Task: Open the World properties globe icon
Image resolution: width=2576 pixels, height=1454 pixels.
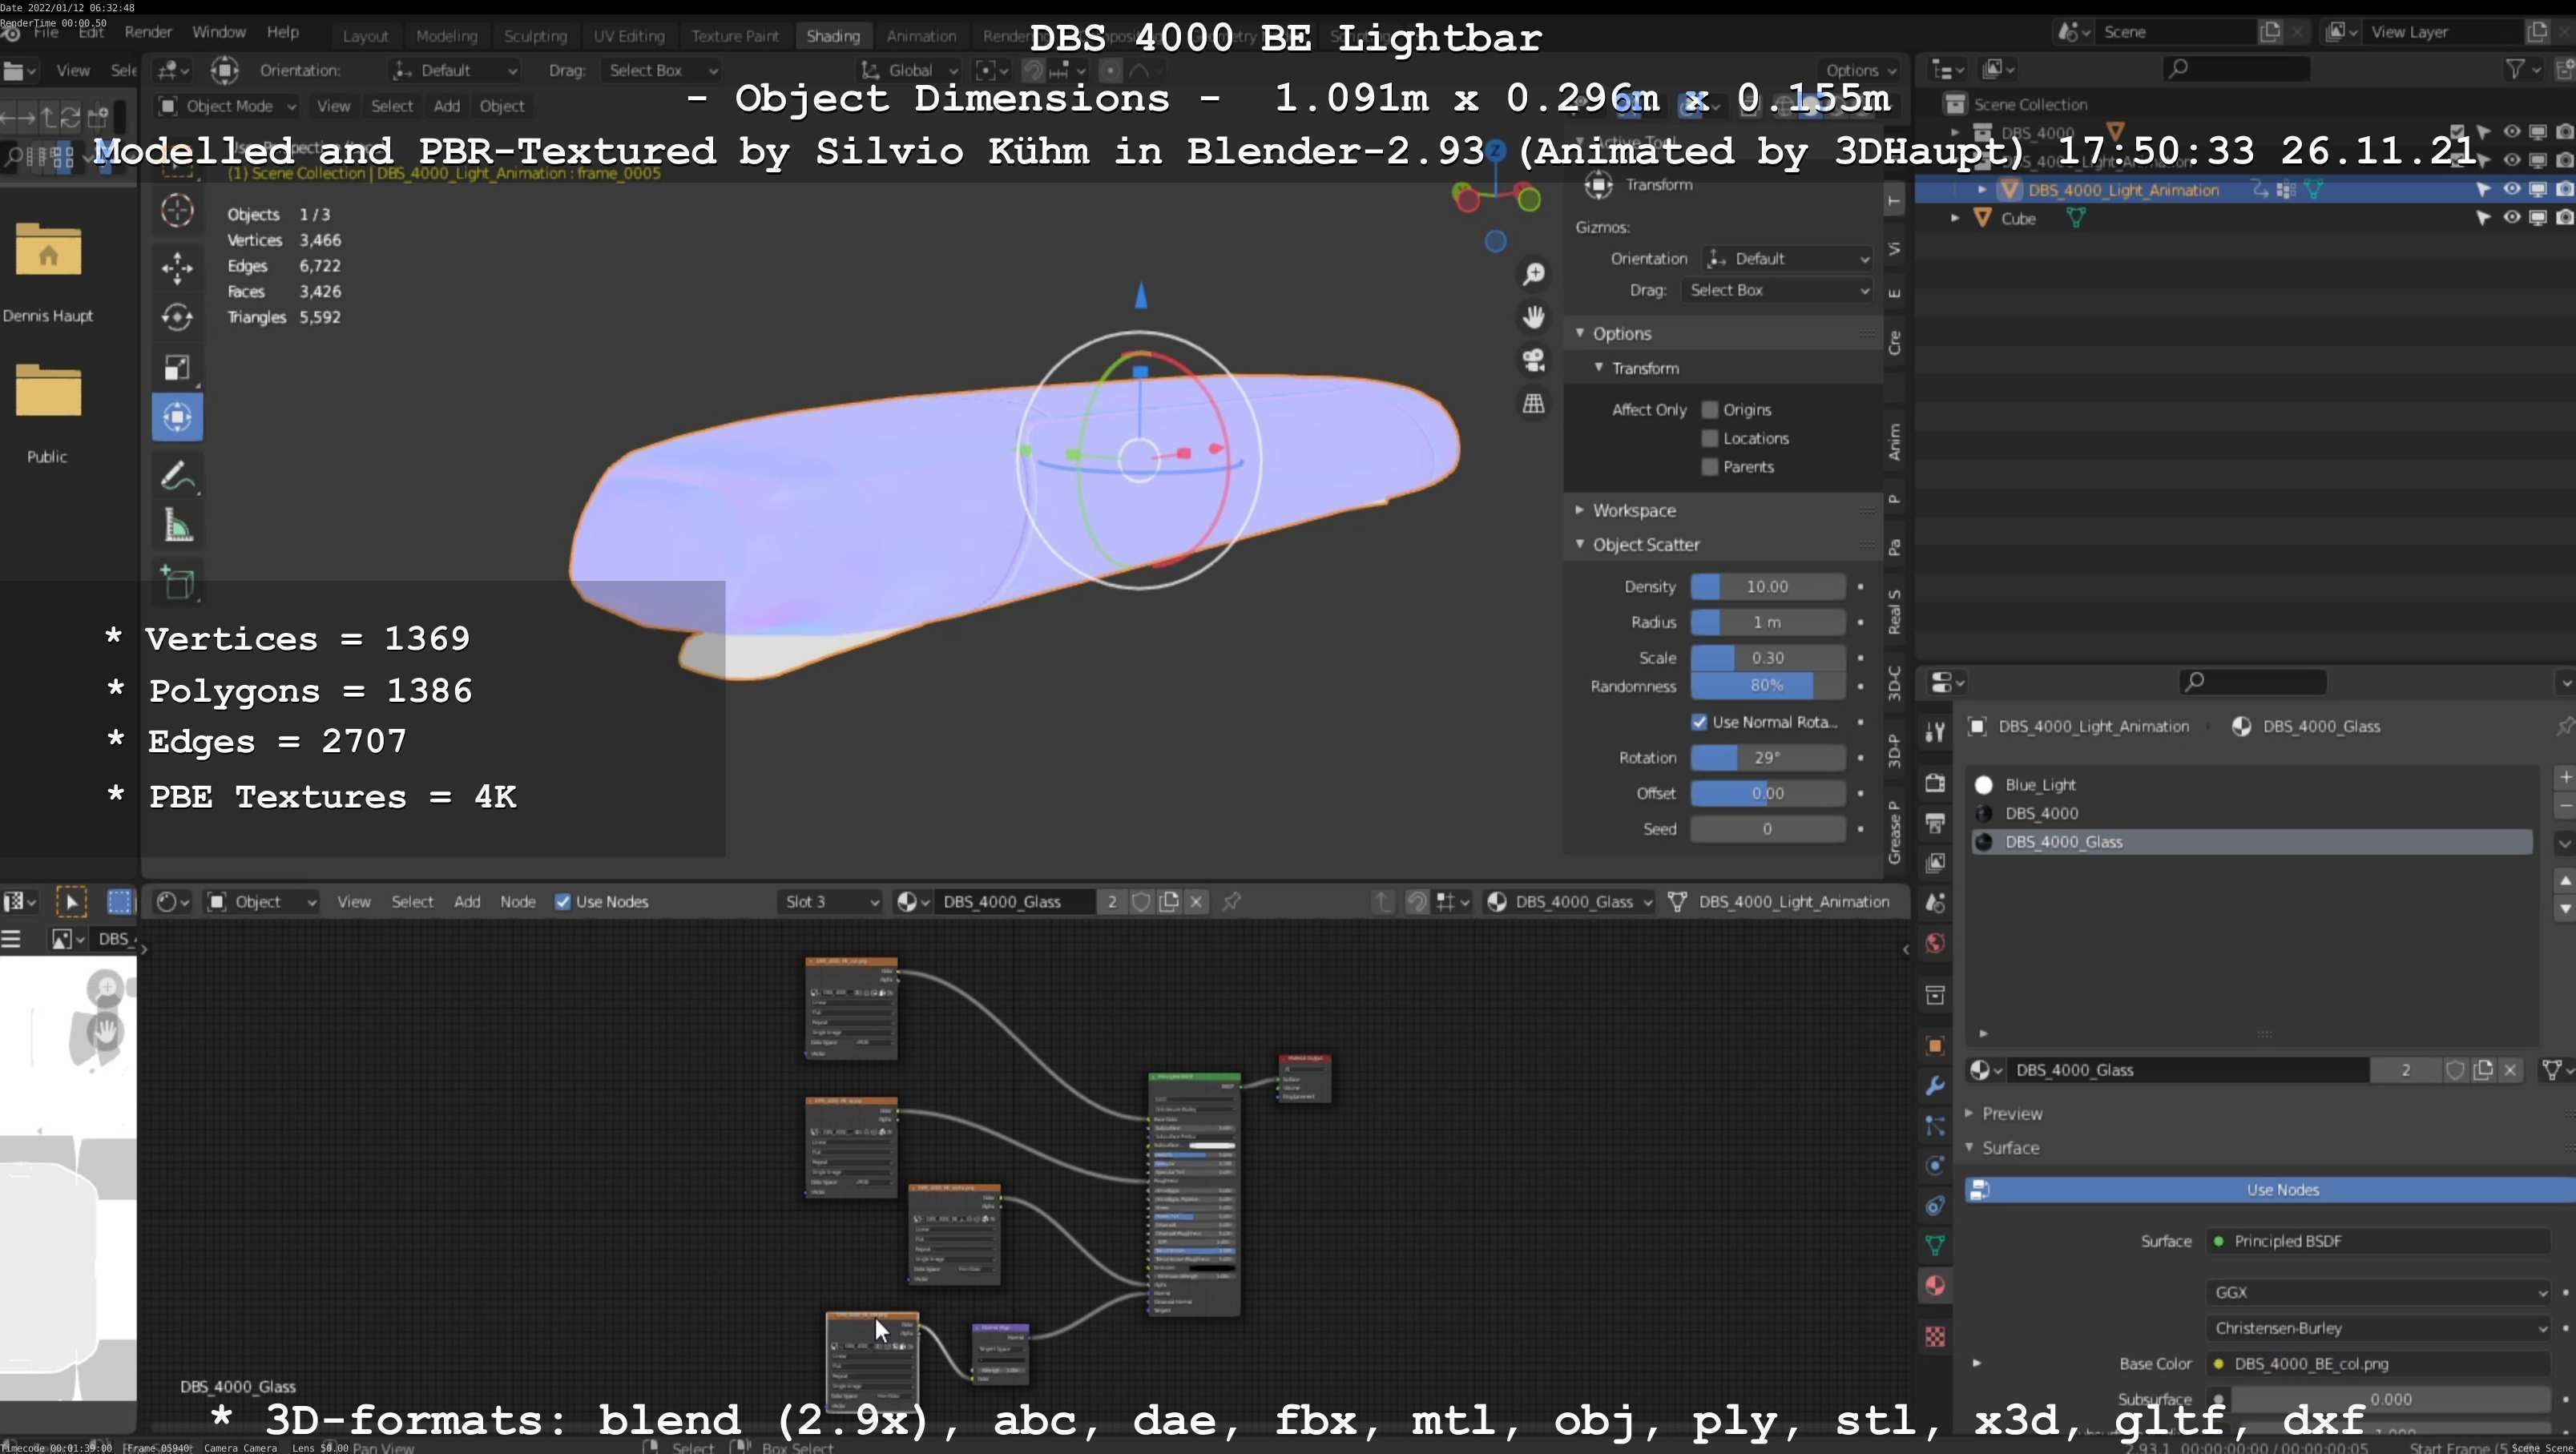Action: pyautogui.click(x=1935, y=943)
